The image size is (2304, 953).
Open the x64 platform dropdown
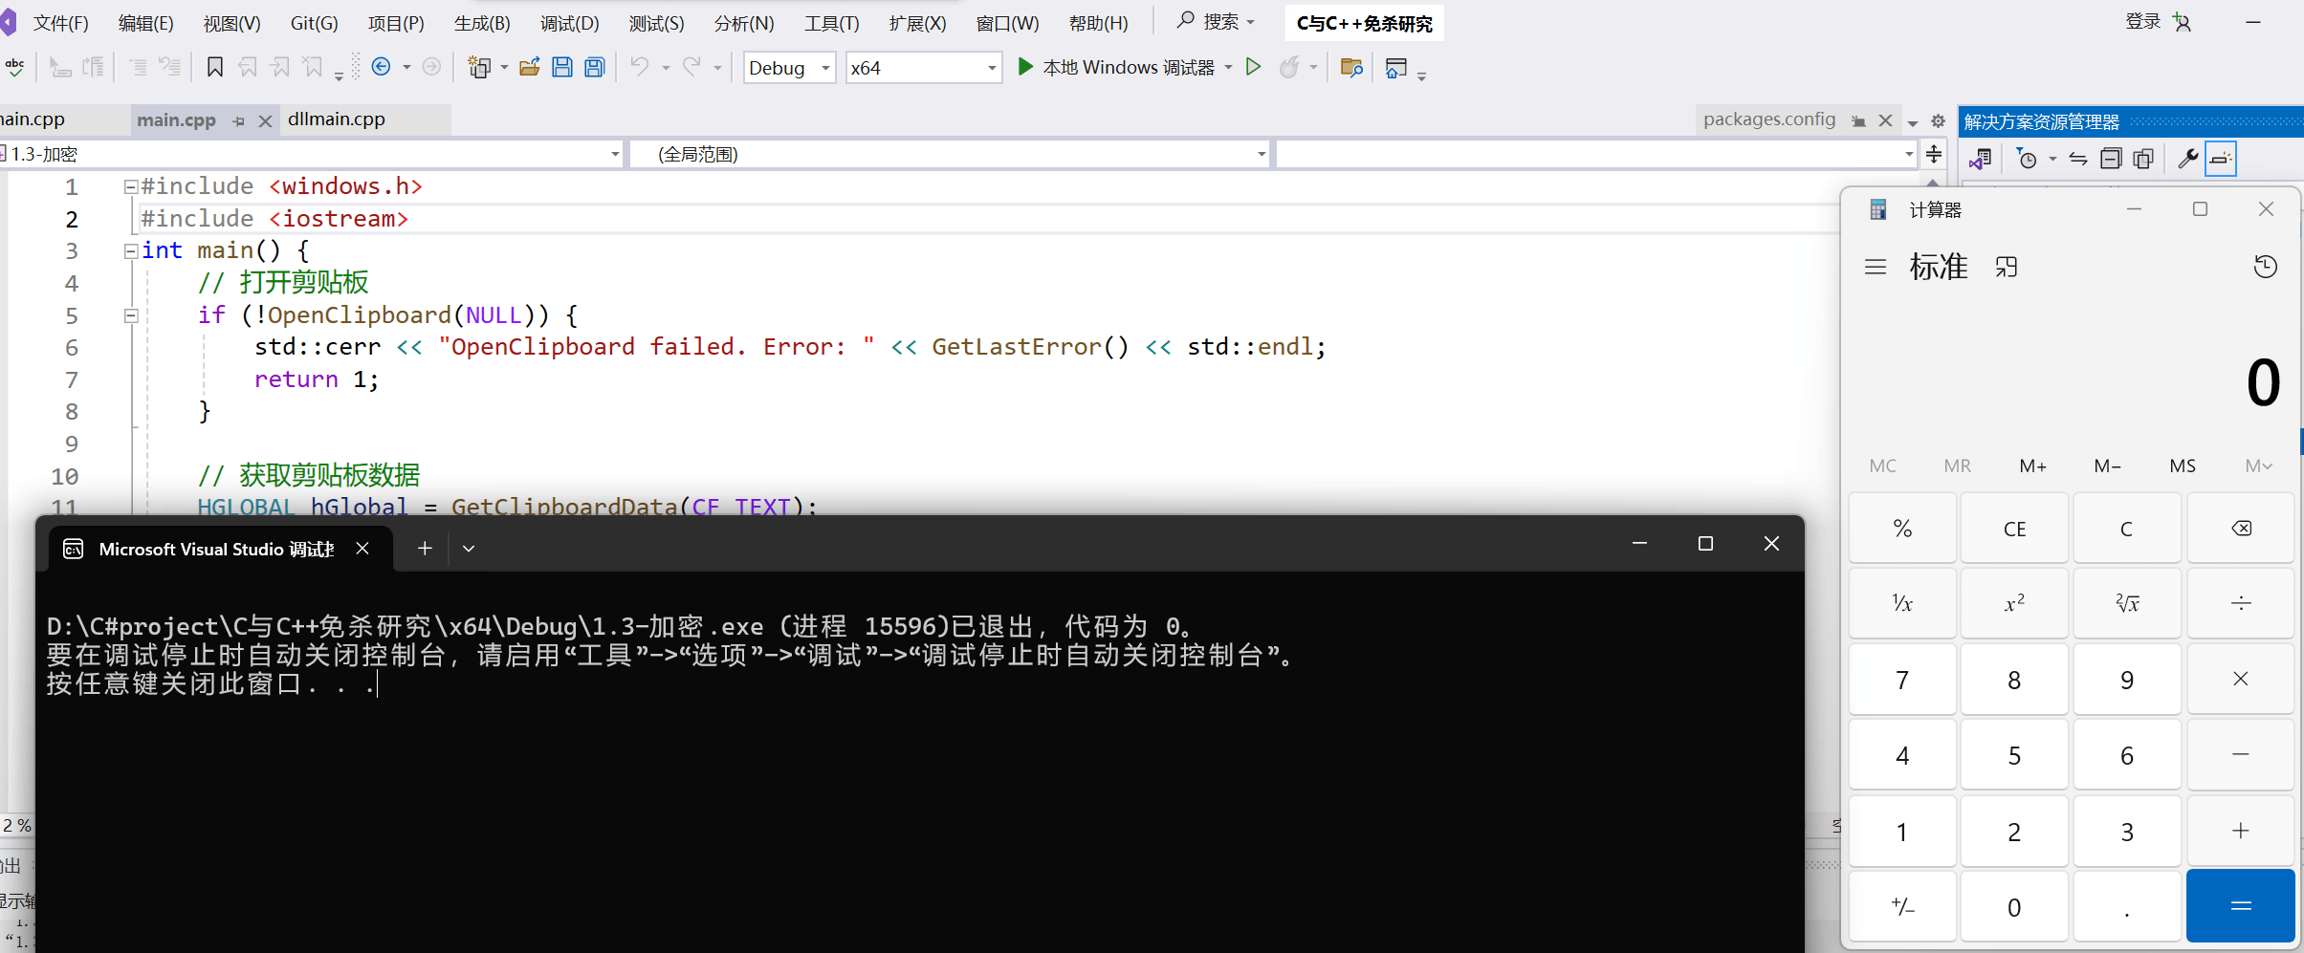922,67
